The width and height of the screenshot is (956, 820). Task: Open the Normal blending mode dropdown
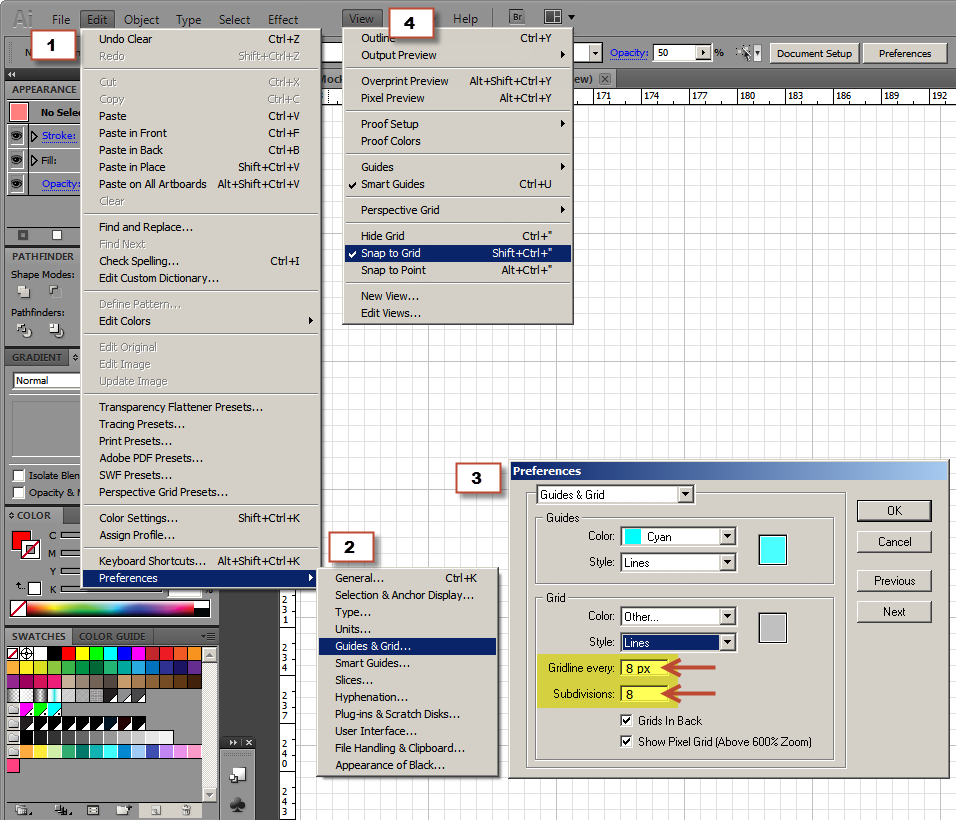point(47,380)
